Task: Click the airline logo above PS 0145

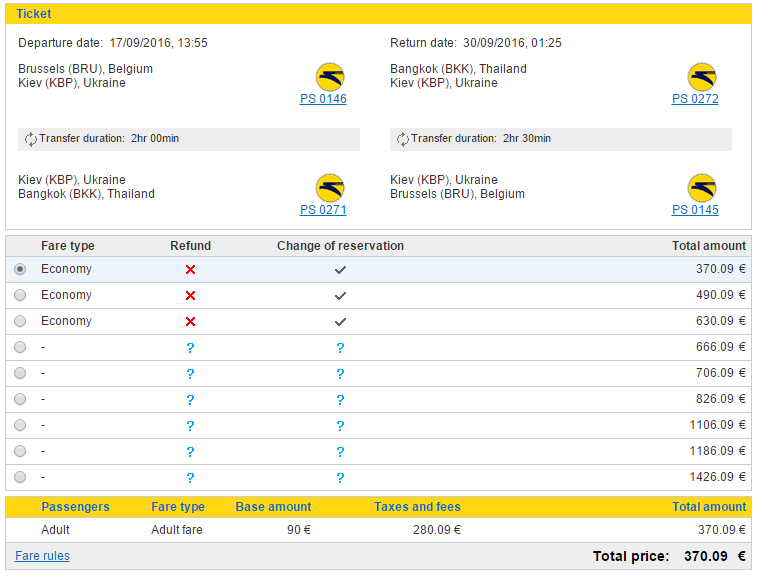Action: tap(702, 188)
